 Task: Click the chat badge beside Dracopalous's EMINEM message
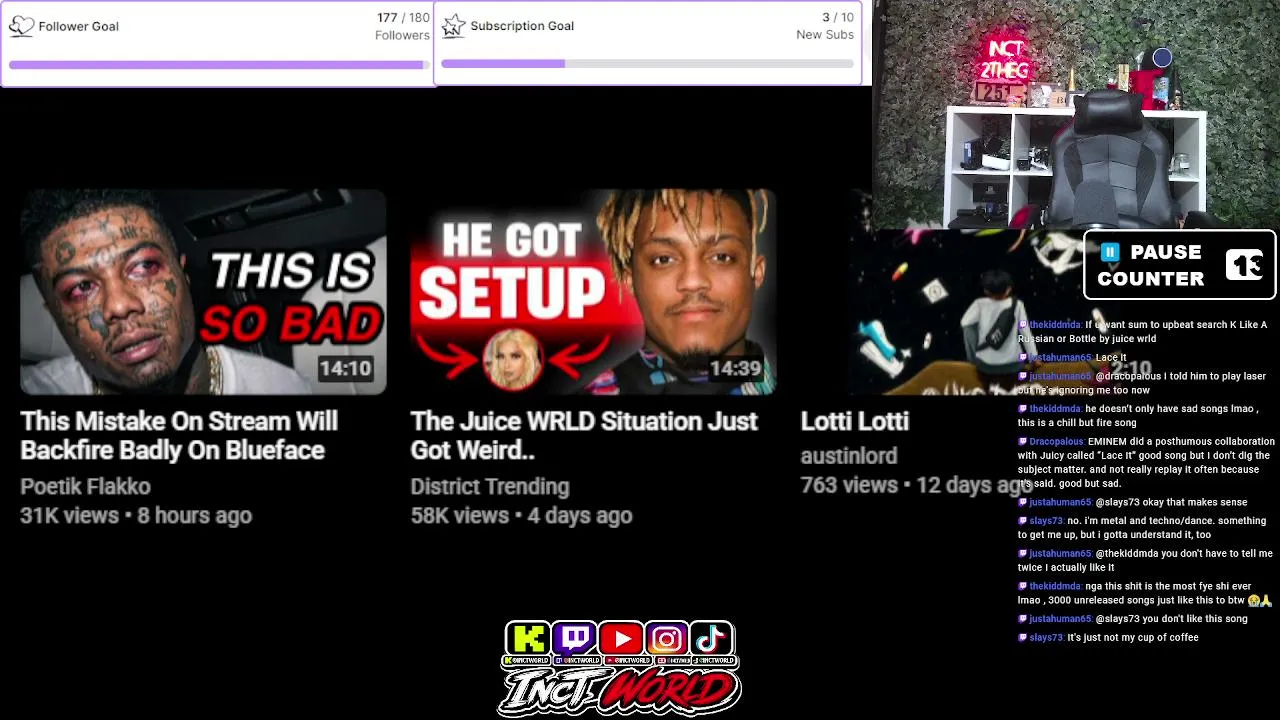1023,442
